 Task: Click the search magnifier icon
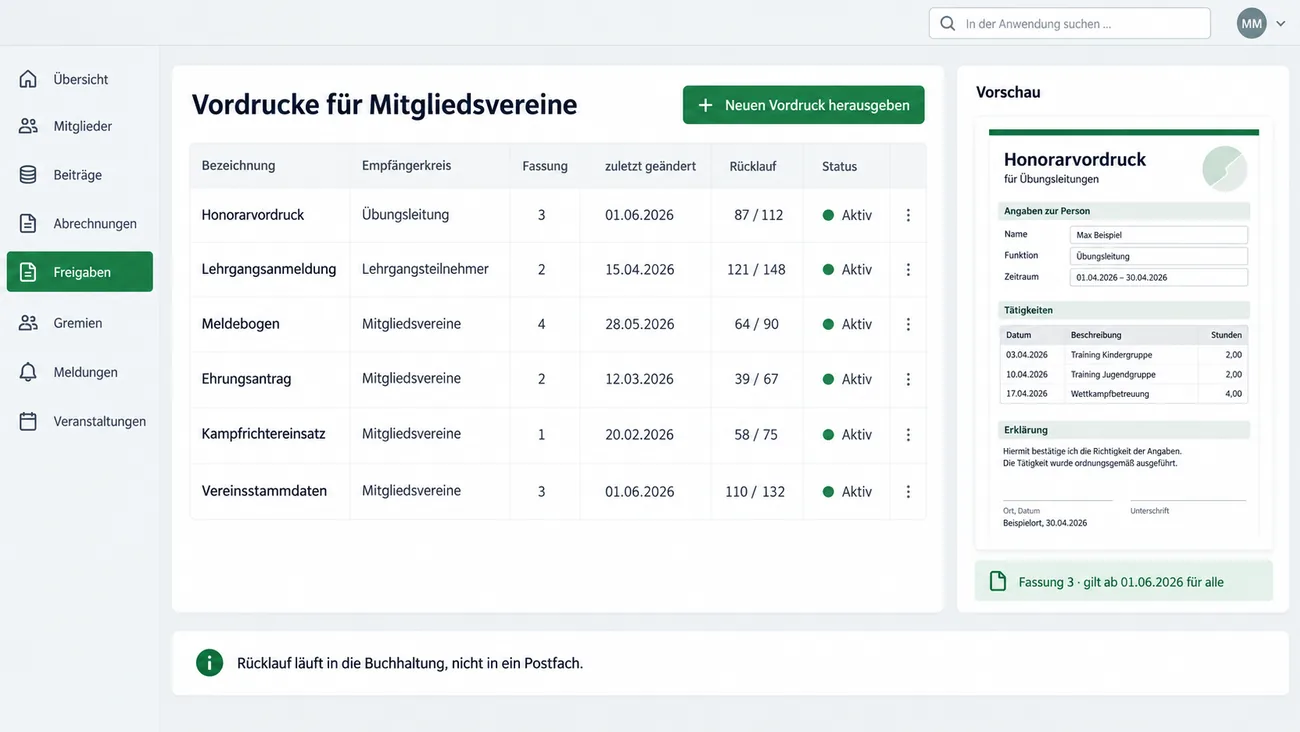pos(947,23)
